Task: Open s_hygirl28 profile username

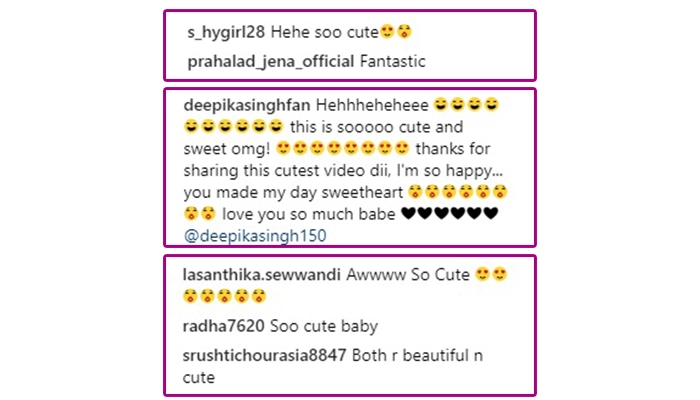Action: [226, 33]
